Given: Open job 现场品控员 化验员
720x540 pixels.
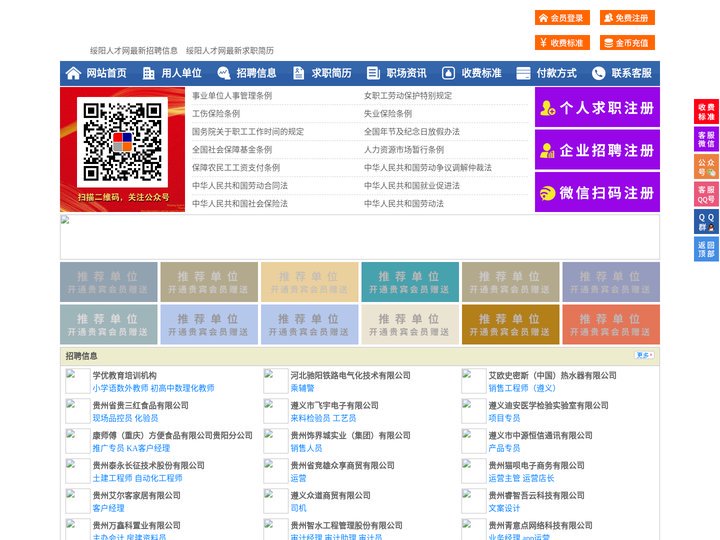Looking at the screenshot, I should (x=125, y=418).
